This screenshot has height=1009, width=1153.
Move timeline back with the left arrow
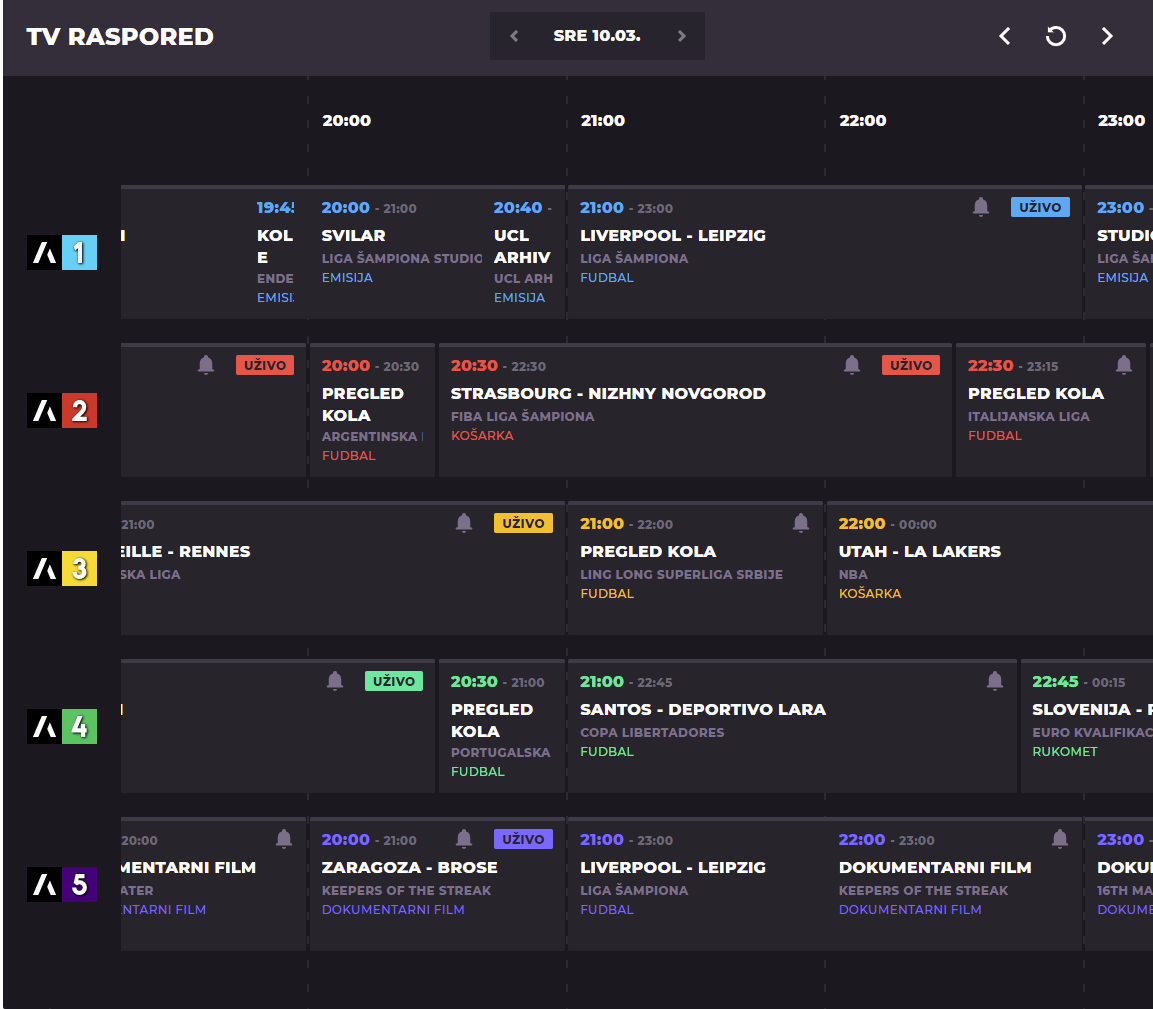click(1004, 36)
